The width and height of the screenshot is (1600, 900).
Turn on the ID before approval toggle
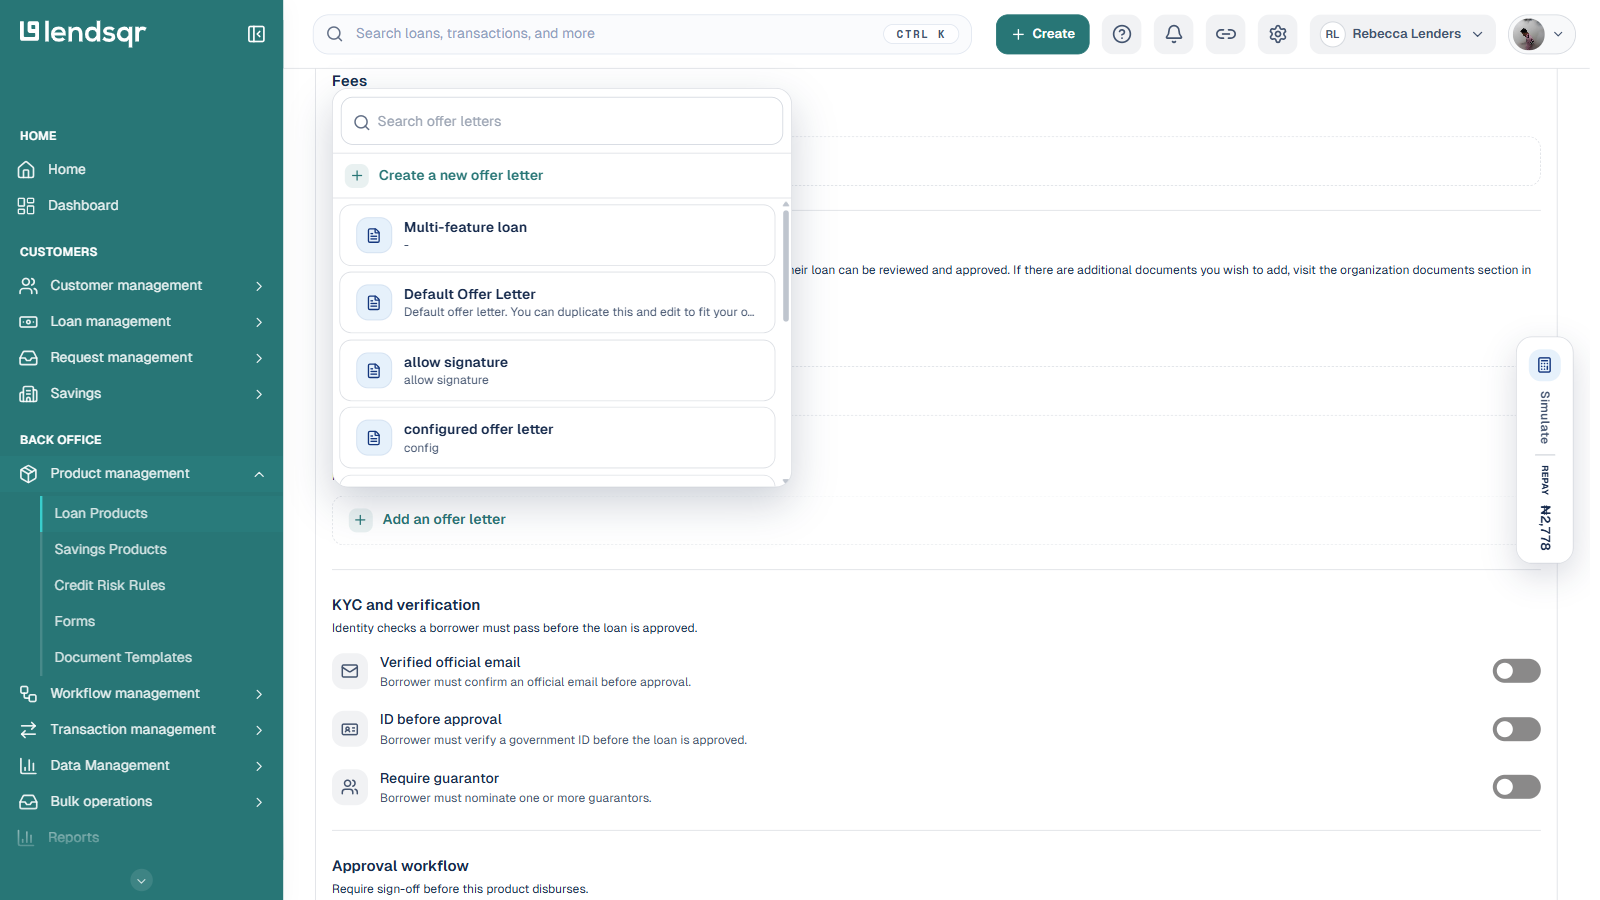pos(1516,729)
